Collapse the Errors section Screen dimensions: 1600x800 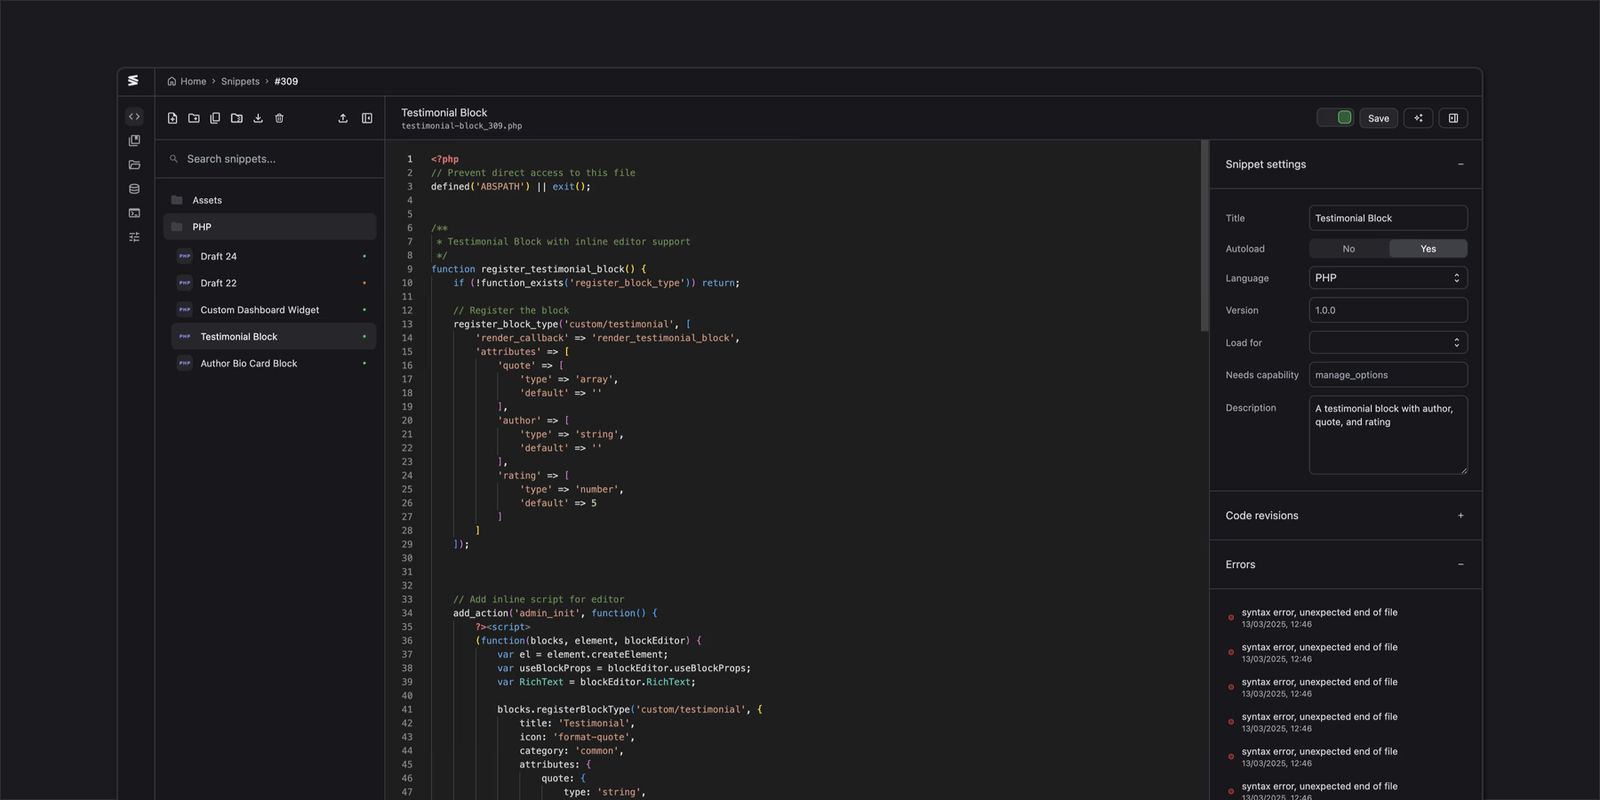pos(1460,565)
